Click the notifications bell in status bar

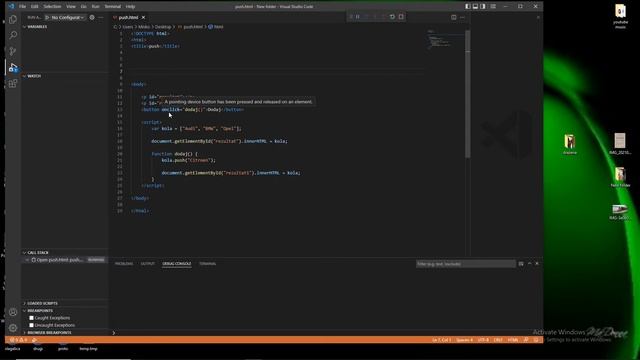tap(536, 340)
